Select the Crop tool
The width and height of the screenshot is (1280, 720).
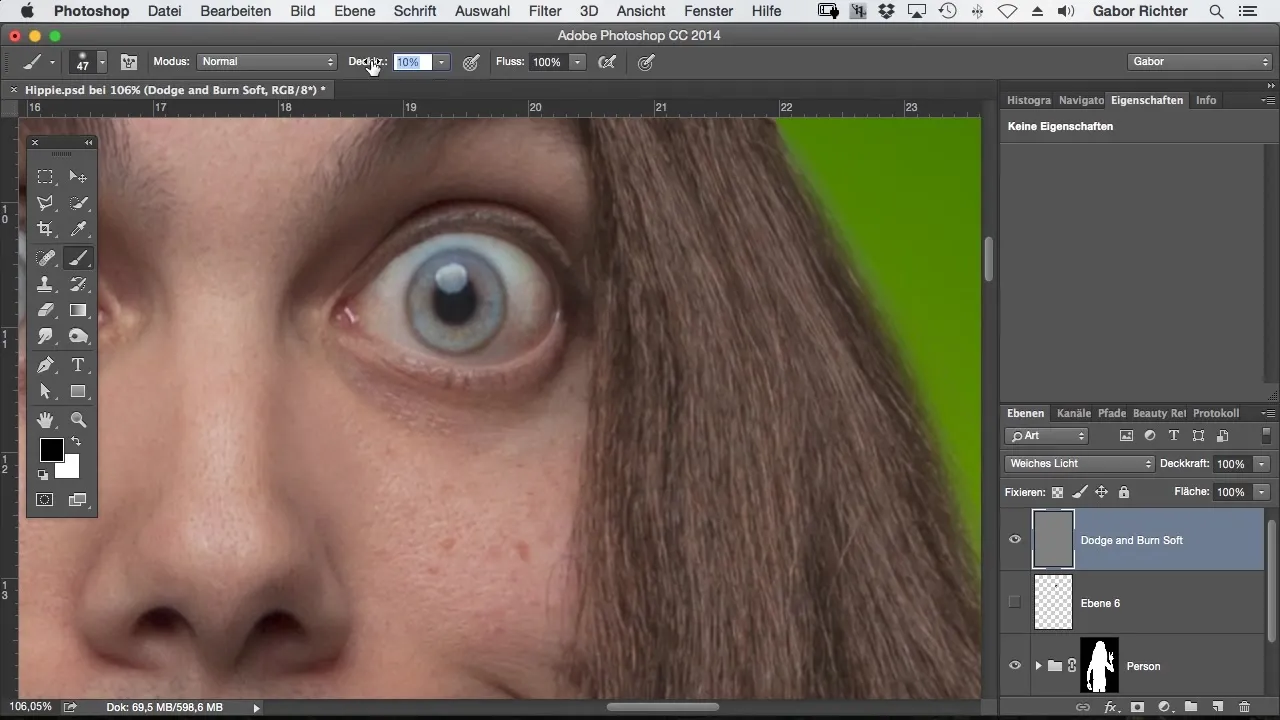[x=45, y=229]
